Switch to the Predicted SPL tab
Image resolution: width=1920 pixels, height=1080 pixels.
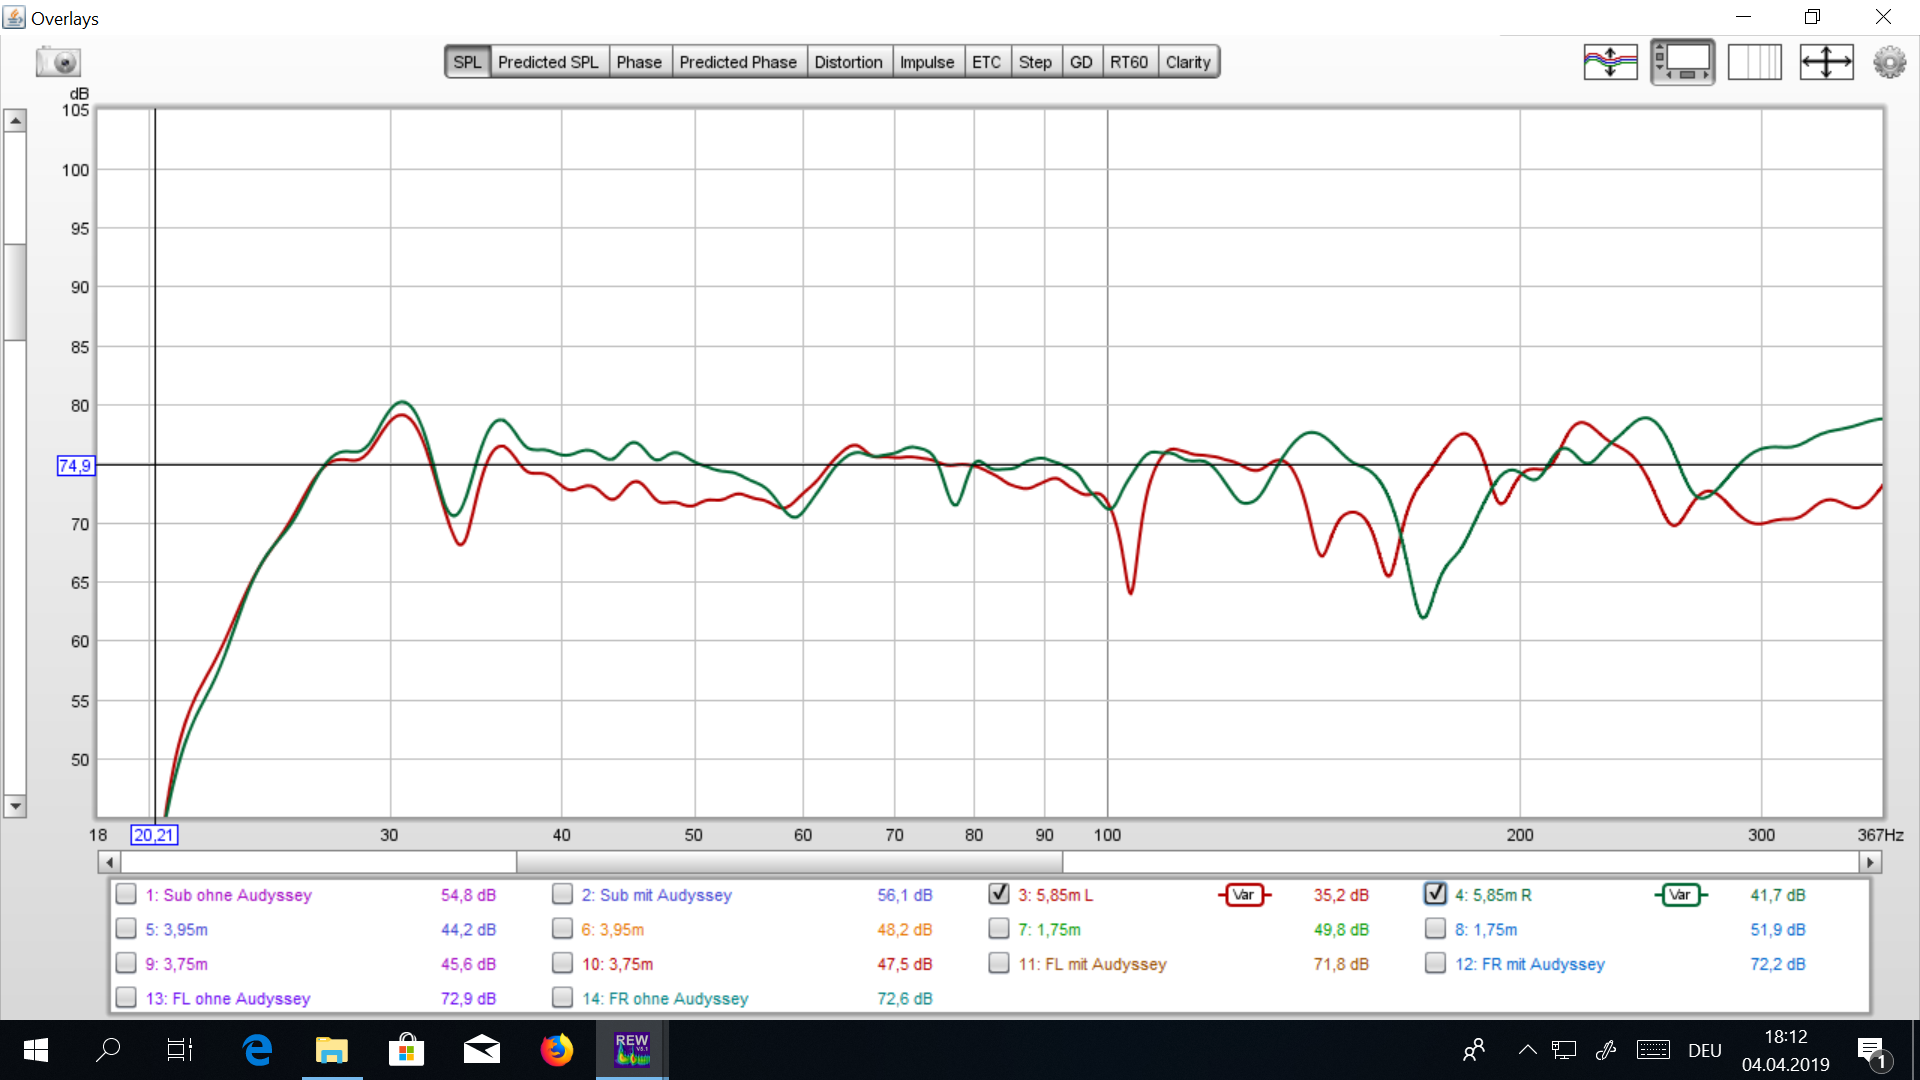[548, 62]
